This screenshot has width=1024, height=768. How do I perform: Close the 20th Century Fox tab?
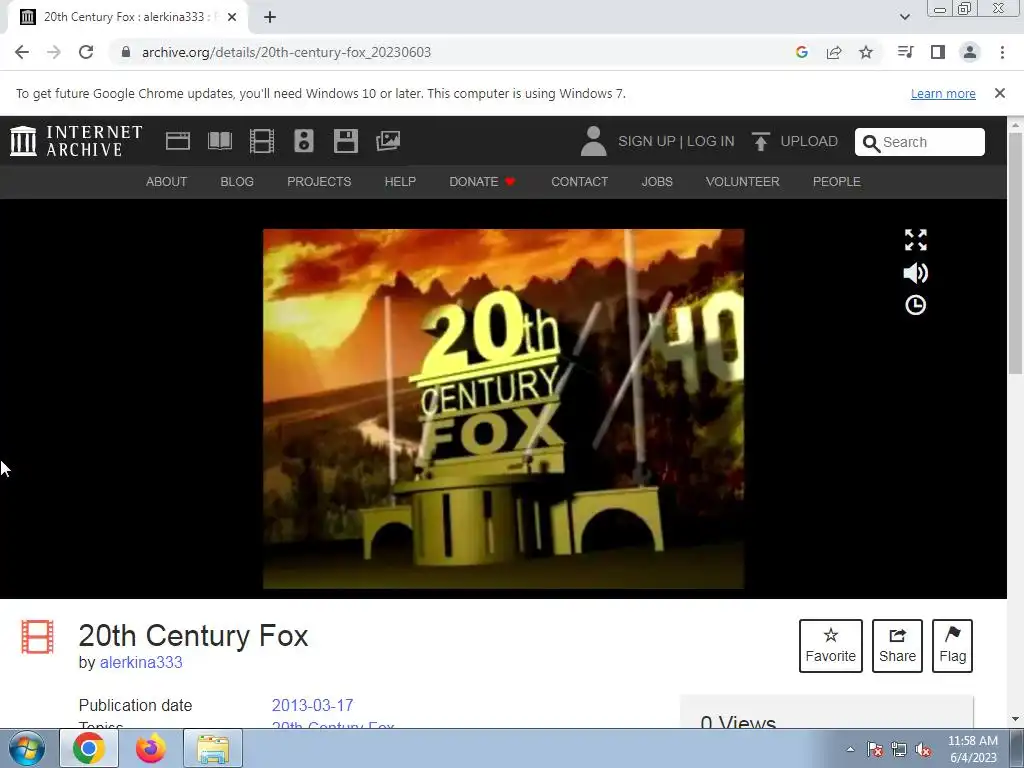[232, 17]
